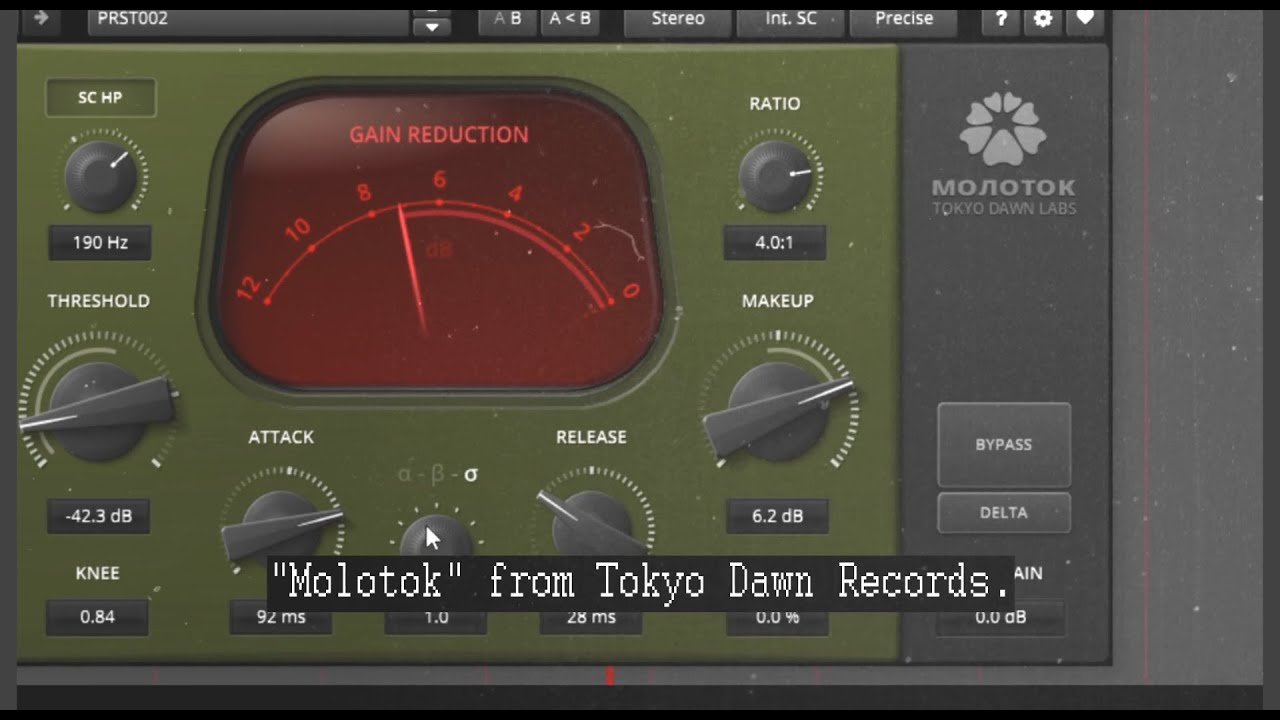
Task: Click the 28 ms release value field
Action: click(591, 617)
